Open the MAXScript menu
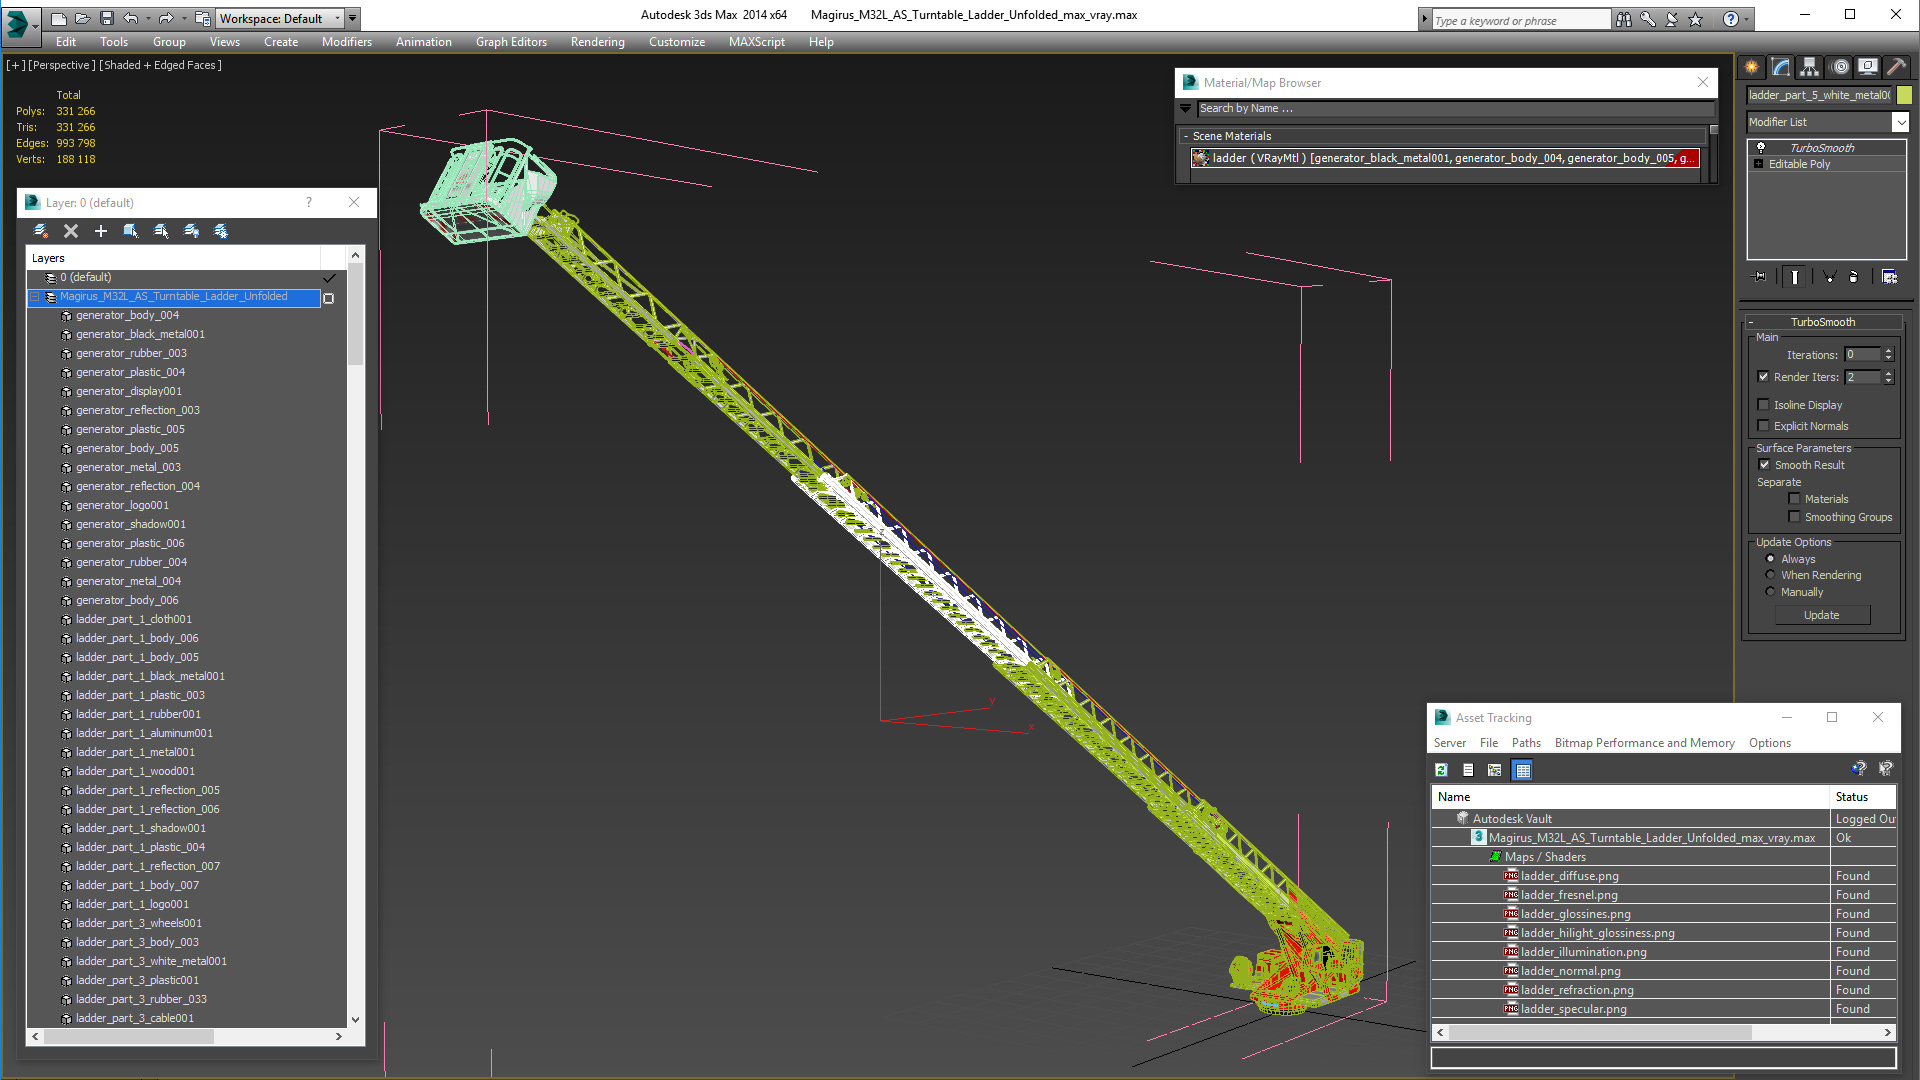This screenshot has width=1920, height=1080. coord(756,42)
